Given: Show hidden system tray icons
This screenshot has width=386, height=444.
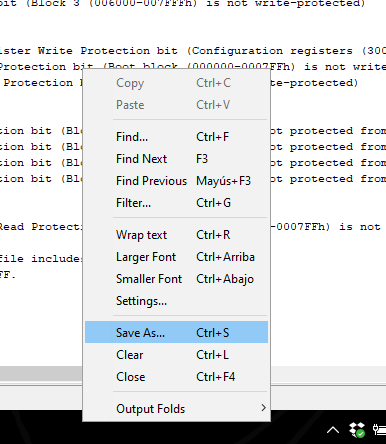Looking at the screenshot, I should coord(333,430).
